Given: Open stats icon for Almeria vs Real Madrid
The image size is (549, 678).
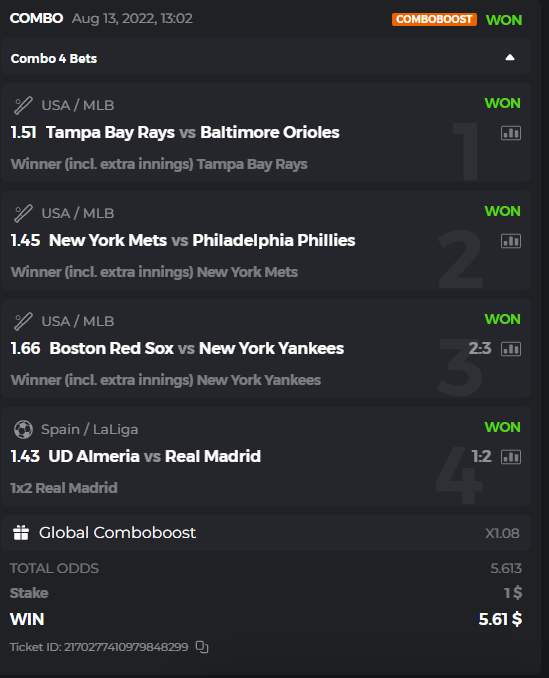Looking at the screenshot, I should pos(511,457).
